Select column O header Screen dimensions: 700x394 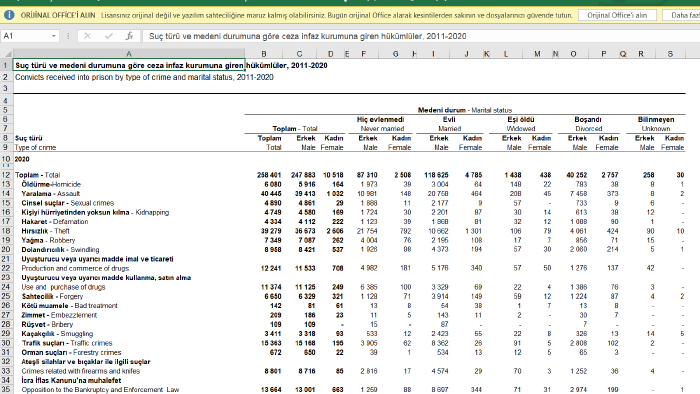[x=573, y=54]
